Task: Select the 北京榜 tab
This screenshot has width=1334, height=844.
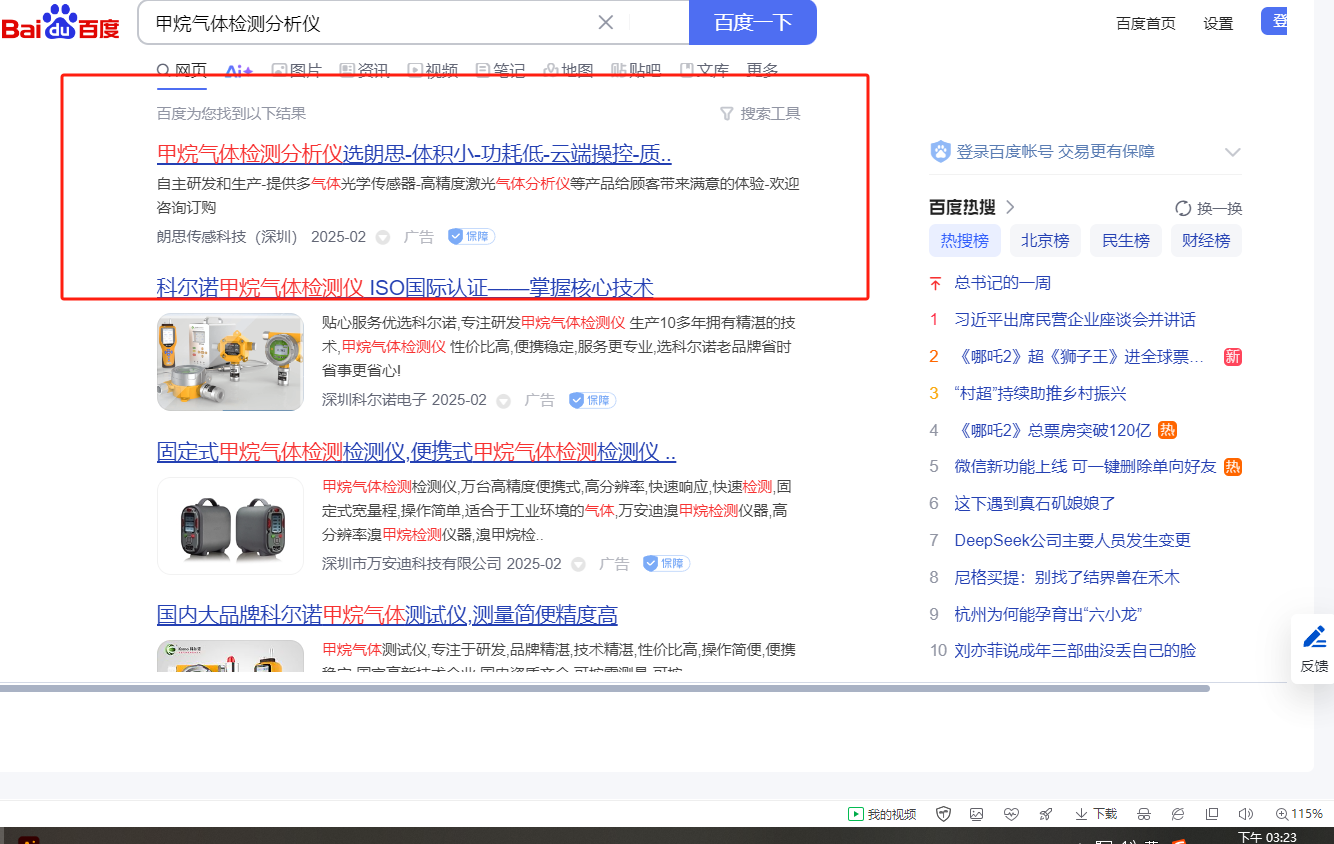Action: pyautogui.click(x=1045, y=241)
